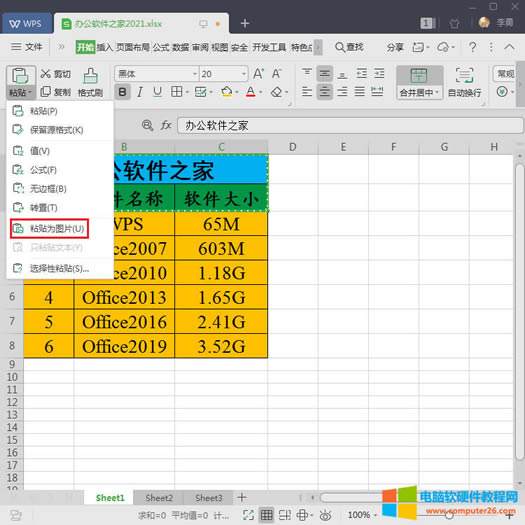Click the normal grid view icon
525x525 pixels.
point(267,515)
